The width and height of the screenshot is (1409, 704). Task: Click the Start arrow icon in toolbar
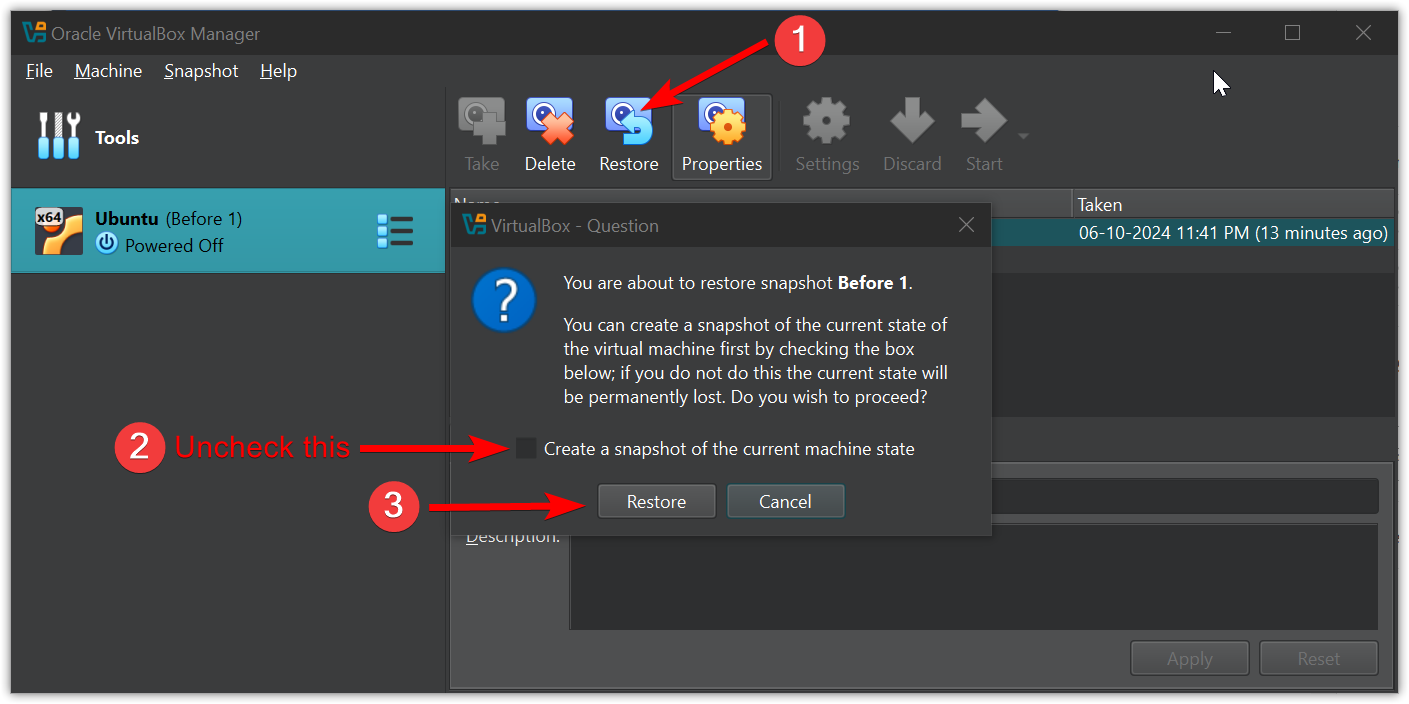click(983, 120)
